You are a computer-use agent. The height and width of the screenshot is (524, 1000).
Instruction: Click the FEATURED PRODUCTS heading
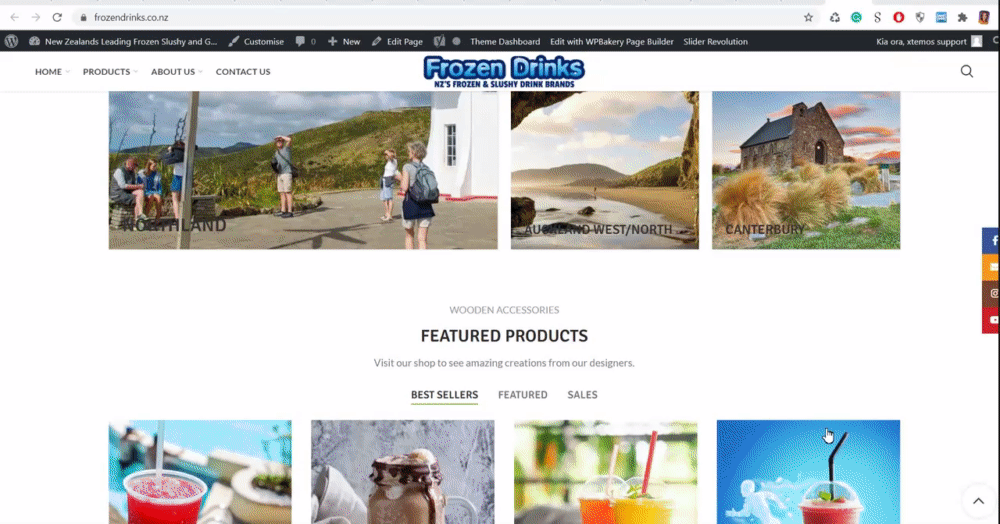[504, 336]
